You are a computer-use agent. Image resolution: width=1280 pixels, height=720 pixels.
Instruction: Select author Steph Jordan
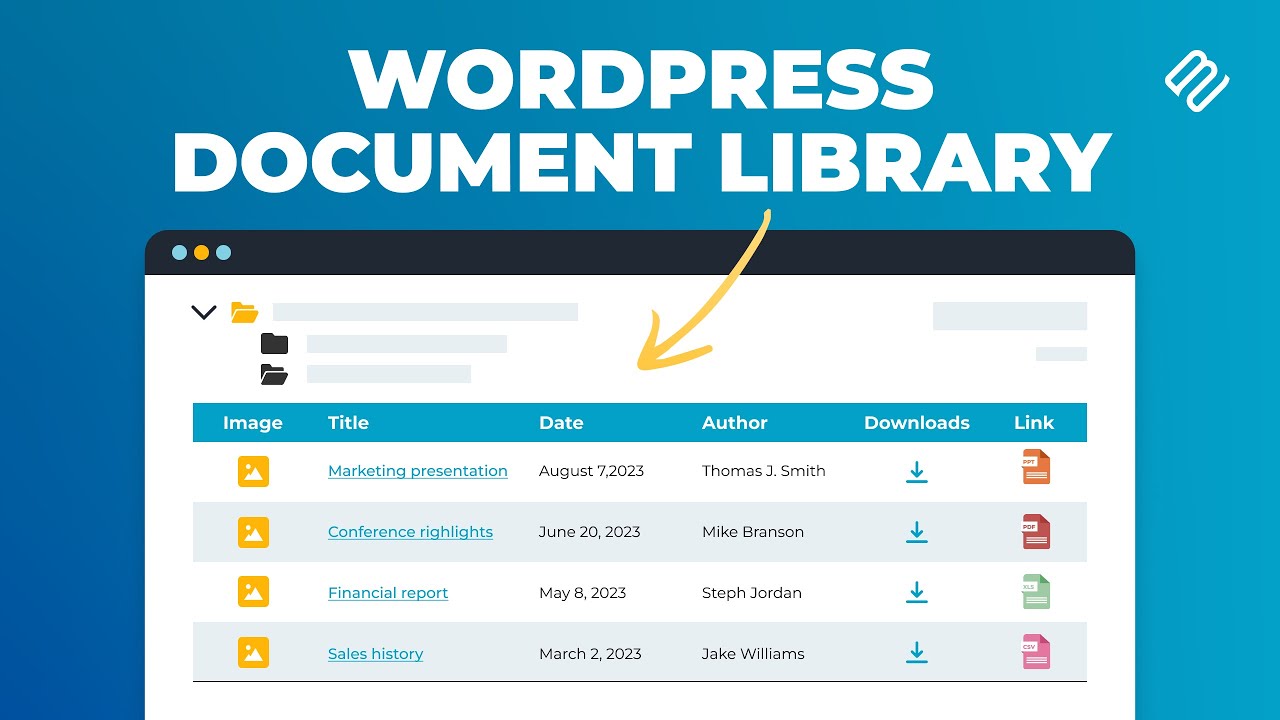[752, 593]
